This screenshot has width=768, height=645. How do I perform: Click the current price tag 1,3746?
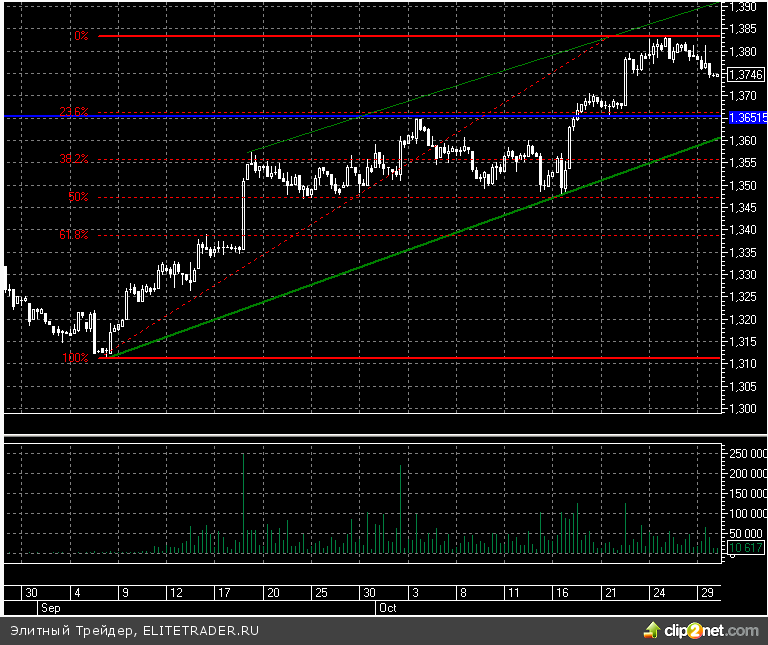coord(743,74)
